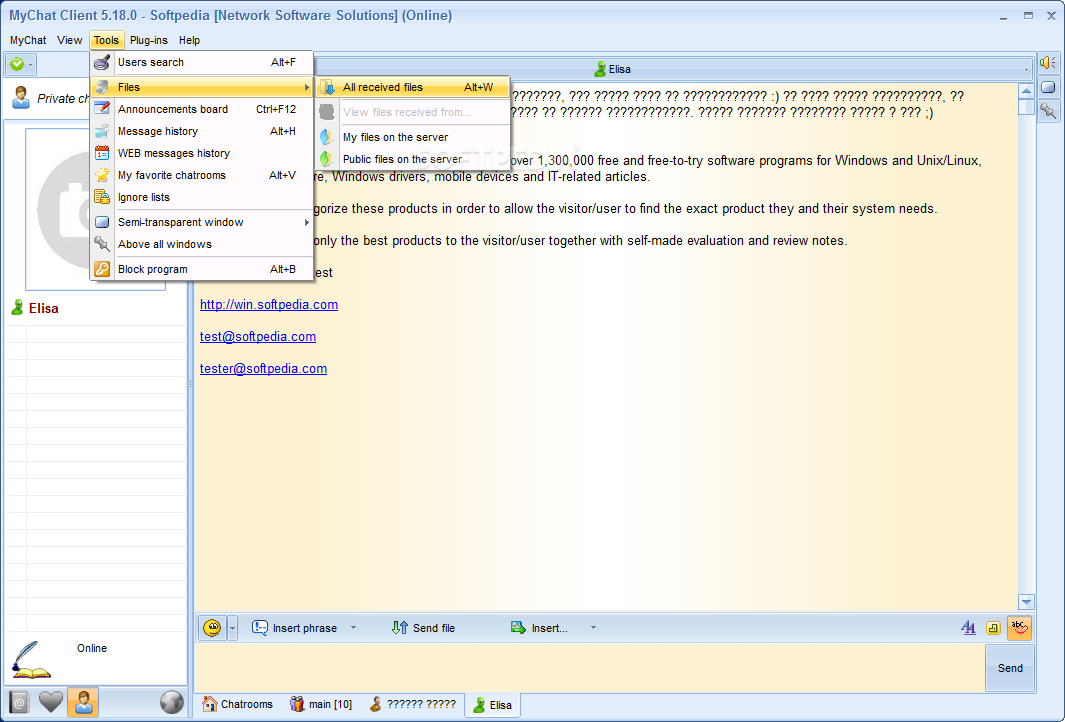Click Insert phrase button
The height and width of the screenshot is (722, 1065).
click(294, 628)
